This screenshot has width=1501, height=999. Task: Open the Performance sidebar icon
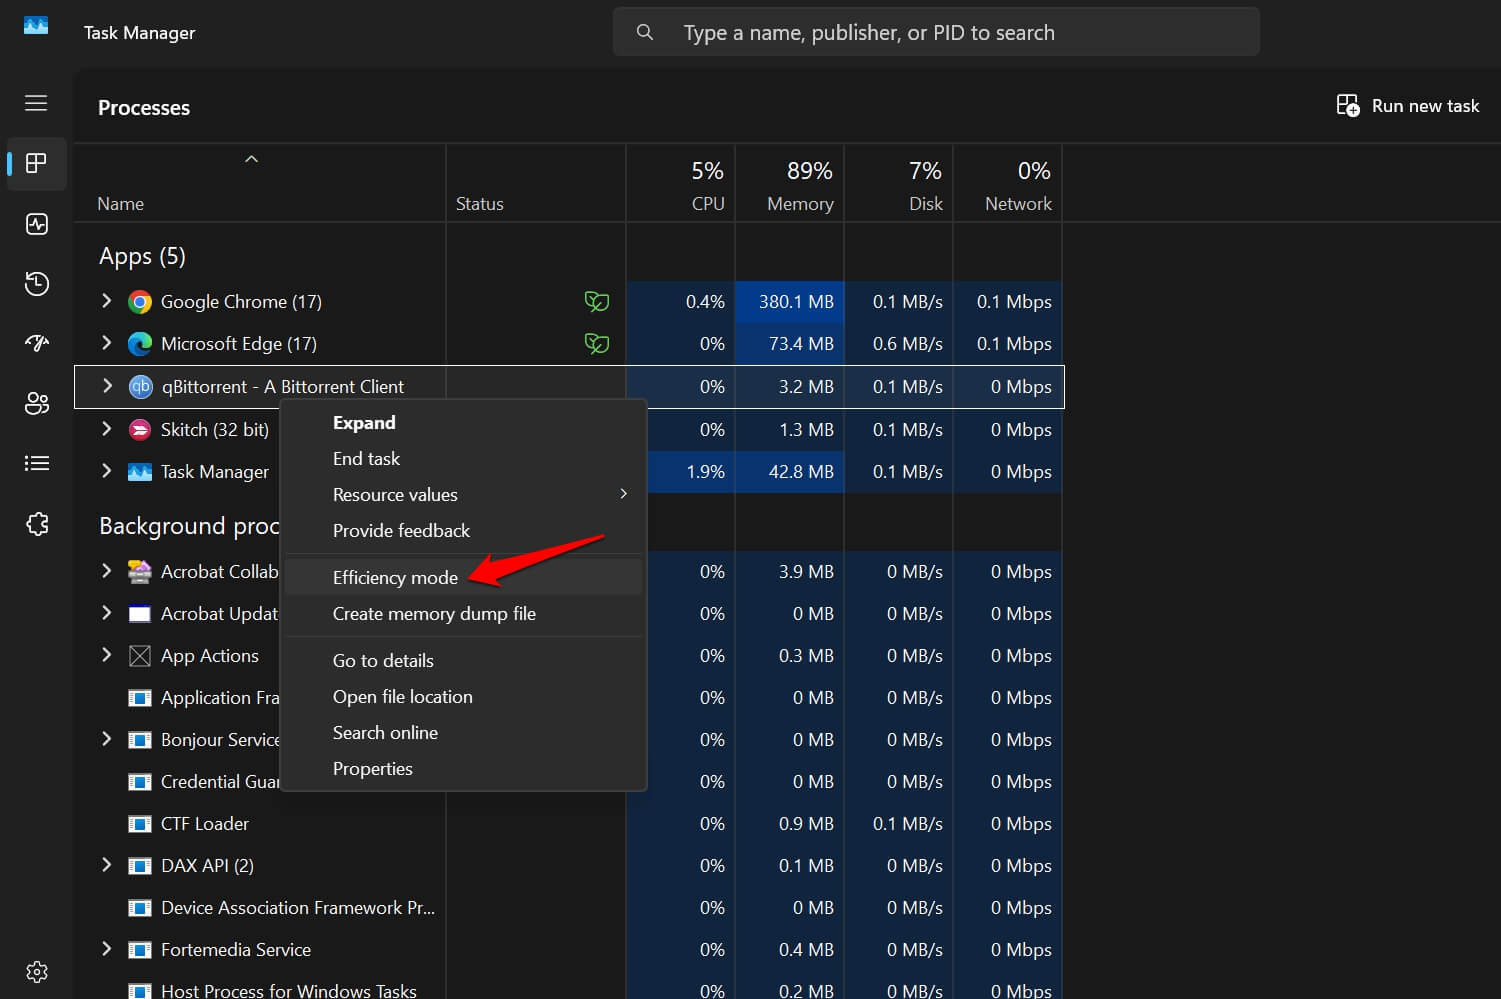37,224
